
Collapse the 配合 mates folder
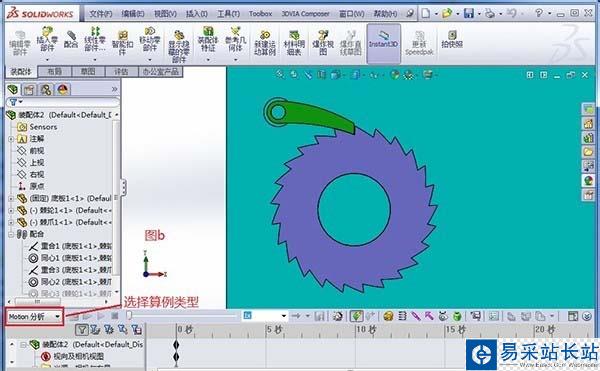[11, 234]
